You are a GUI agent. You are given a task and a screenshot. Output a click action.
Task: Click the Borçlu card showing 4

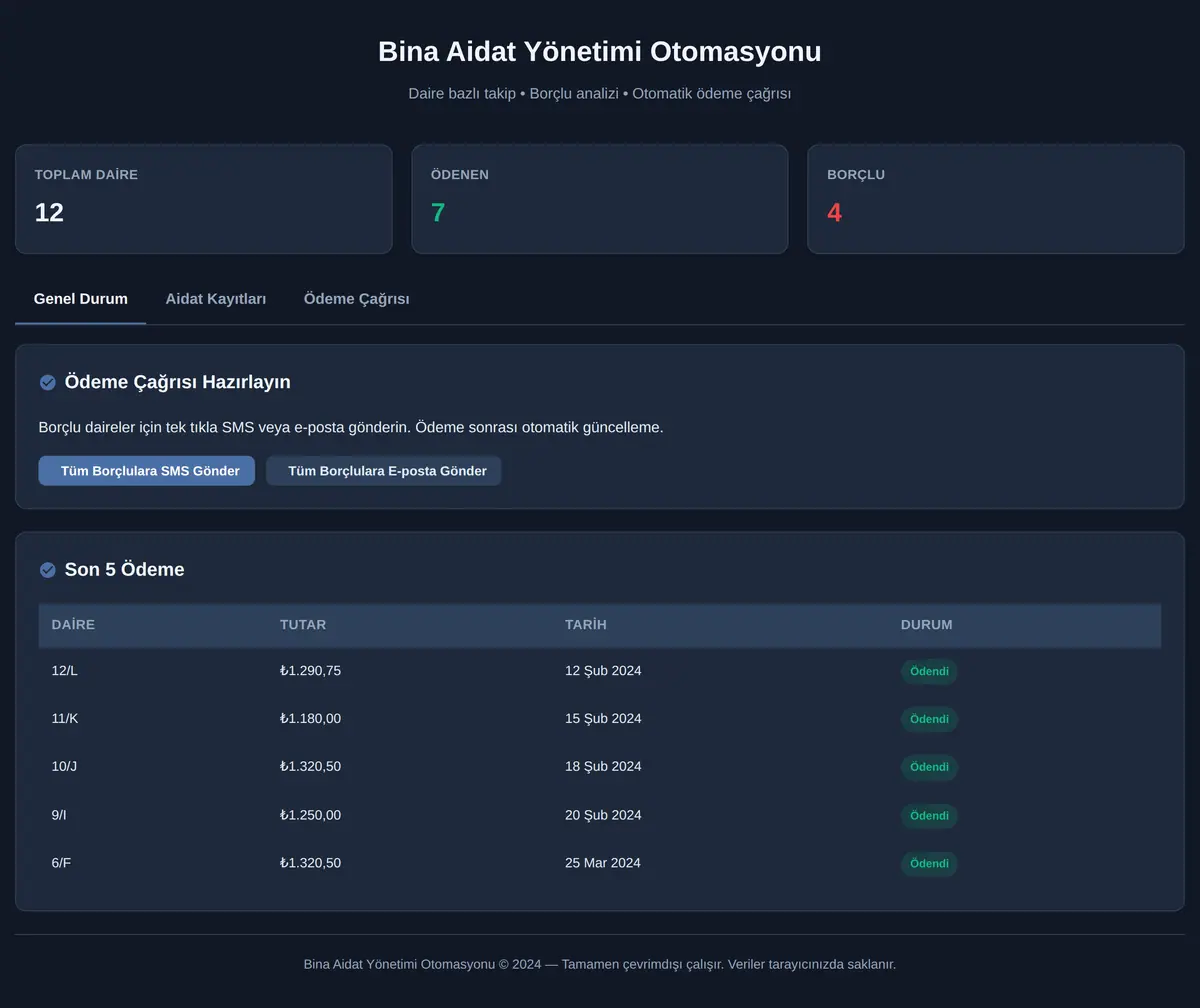click(996, 199)
